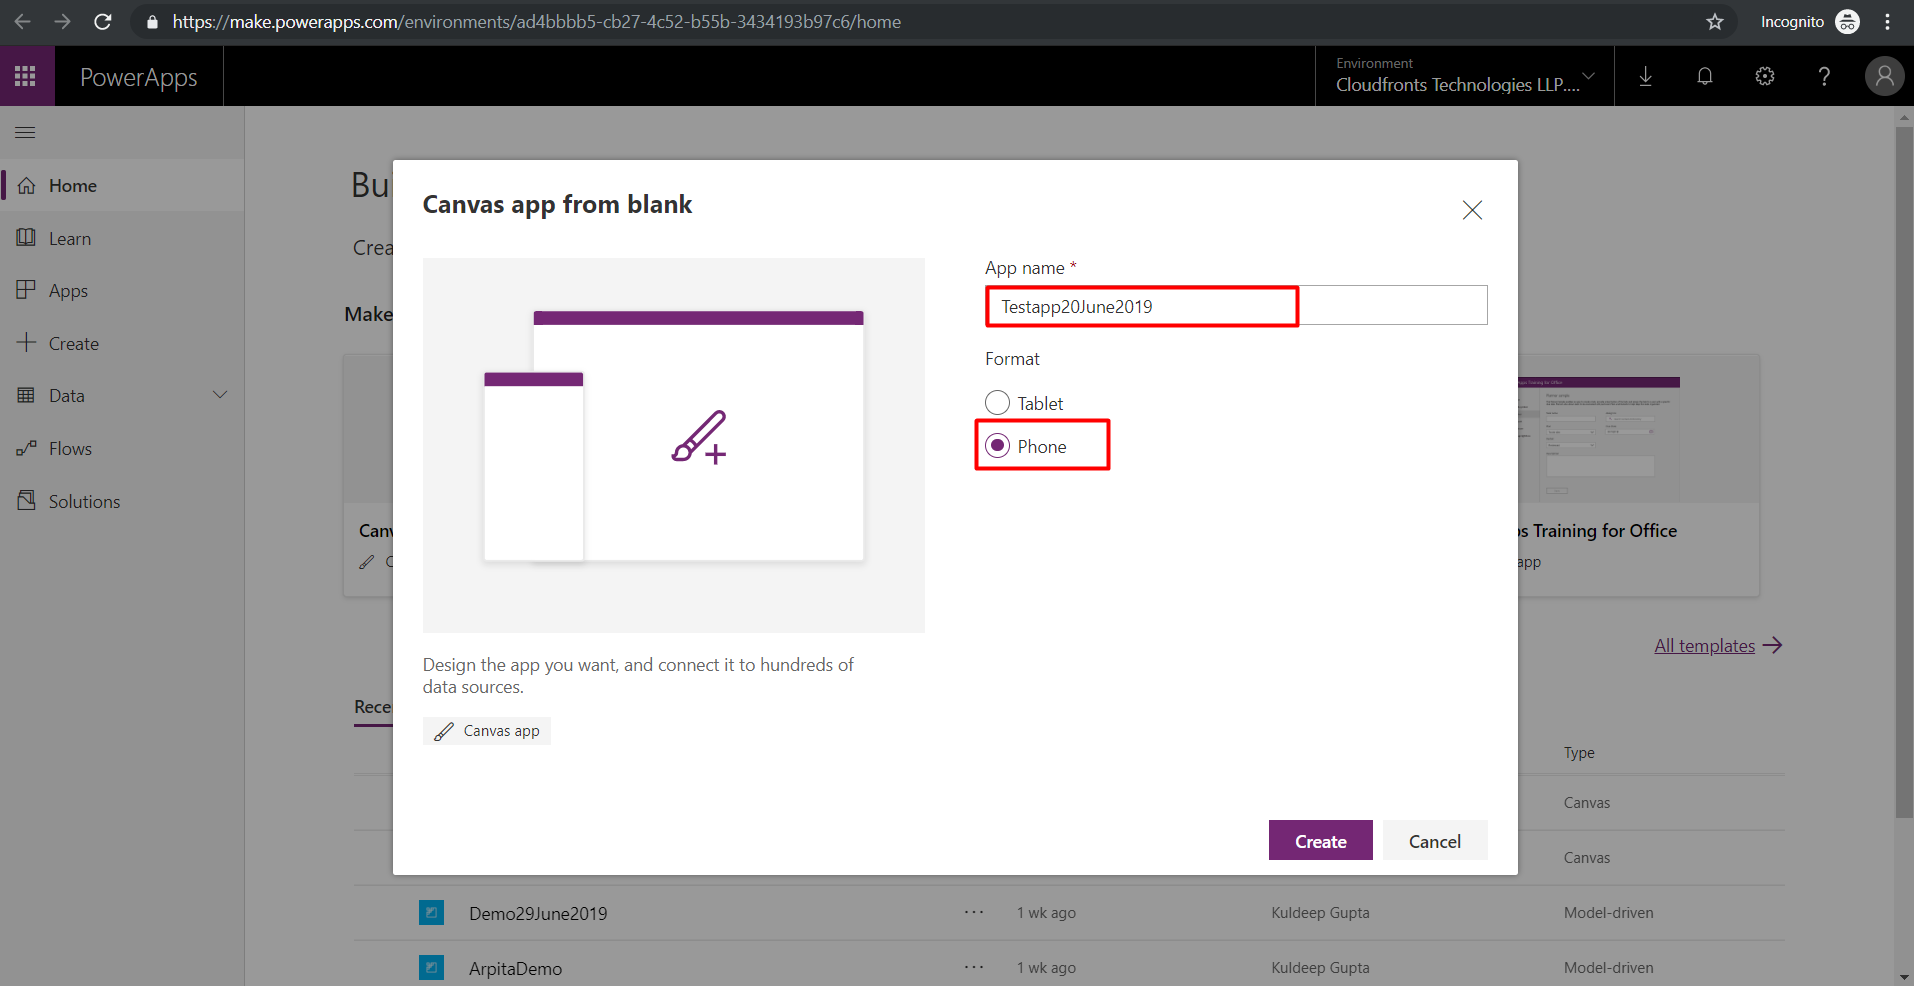
Task: Open the user account avatar
Action: (x=1884, y=76)
